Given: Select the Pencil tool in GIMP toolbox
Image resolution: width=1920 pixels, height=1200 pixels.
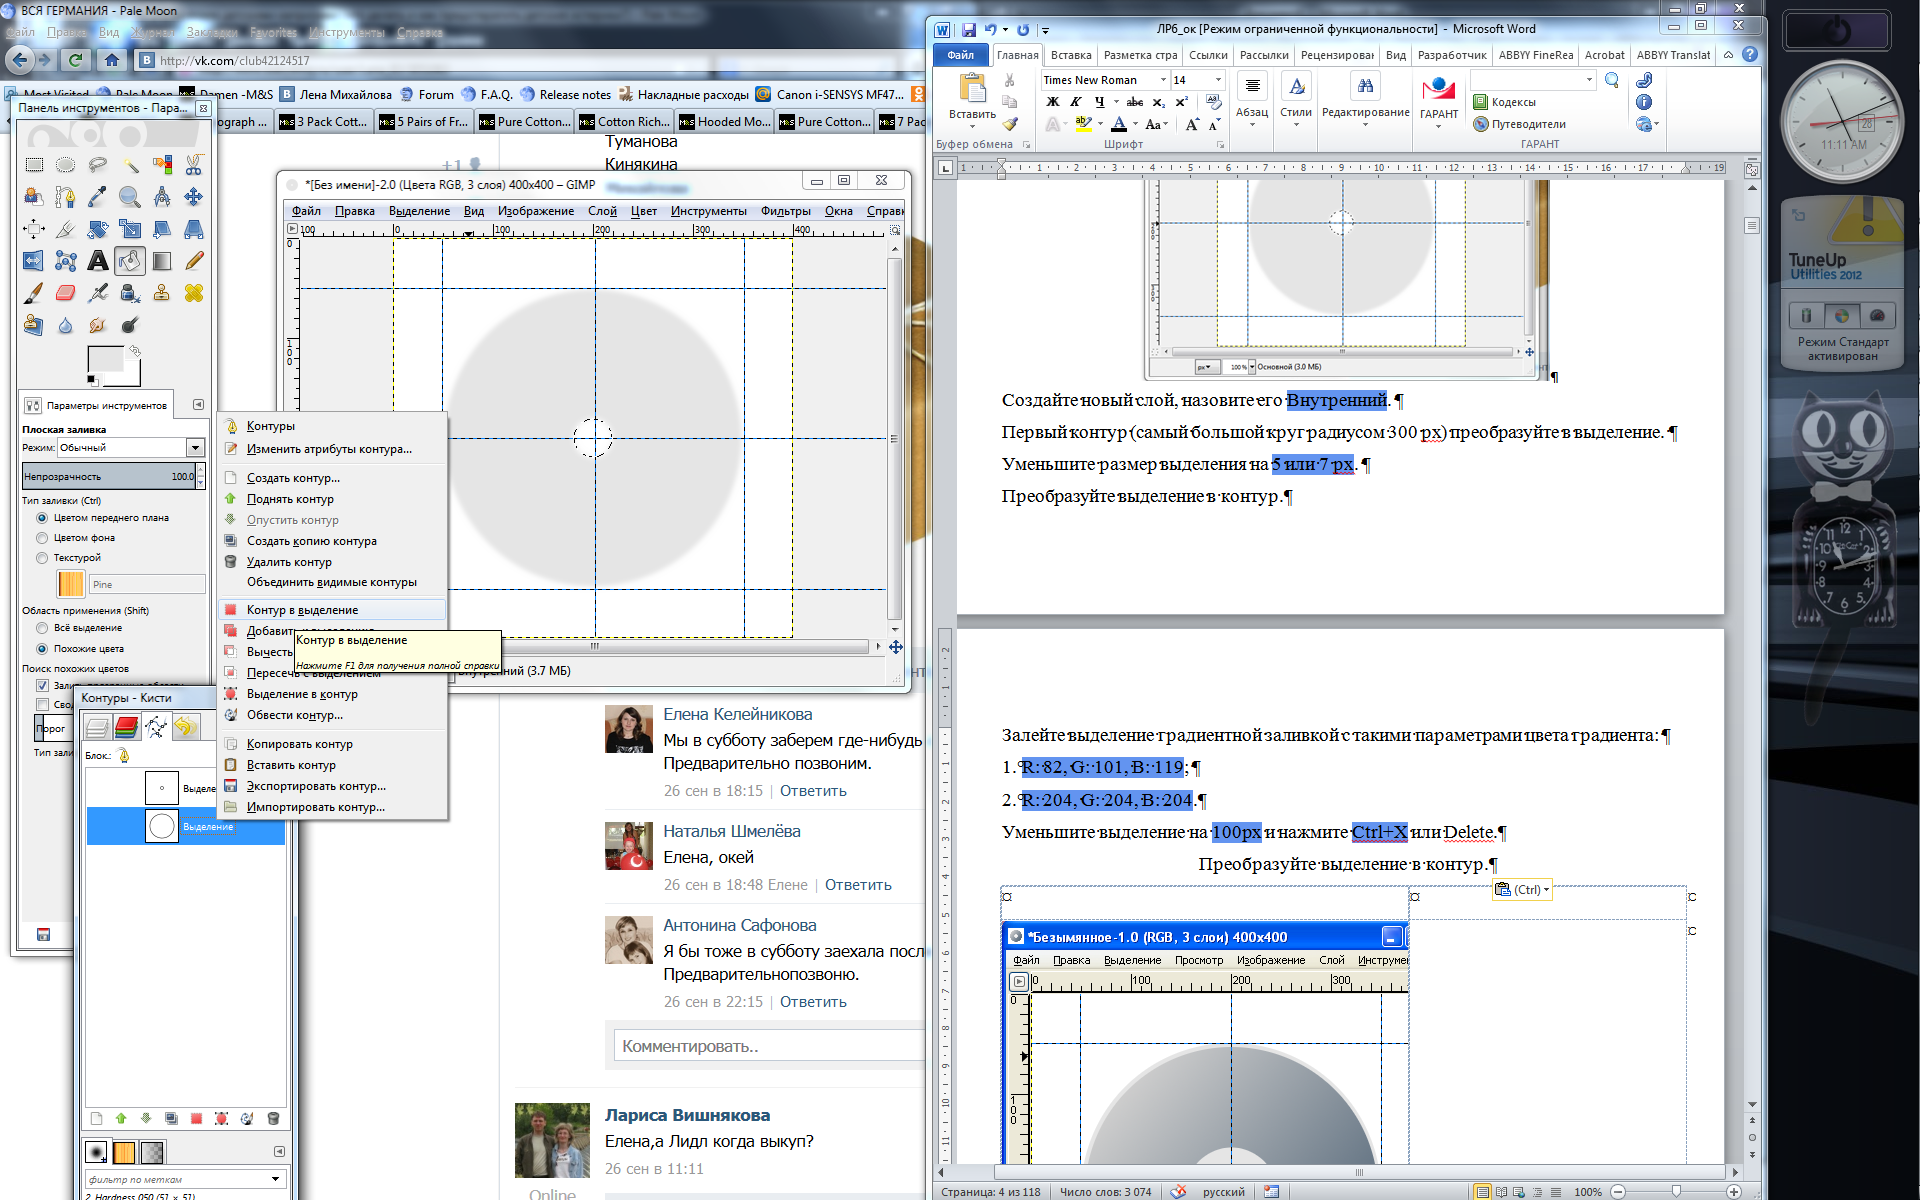Looking at the screenshot, I should [x=194, y=261].
